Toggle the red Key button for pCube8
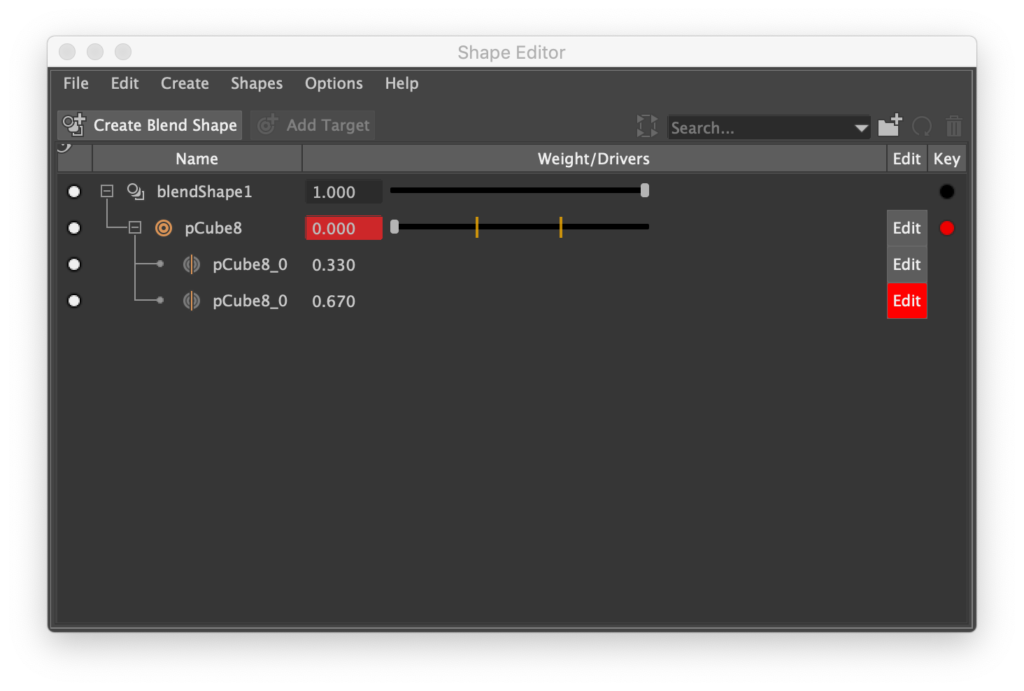 pyautogui.click(x=947, y=228)
